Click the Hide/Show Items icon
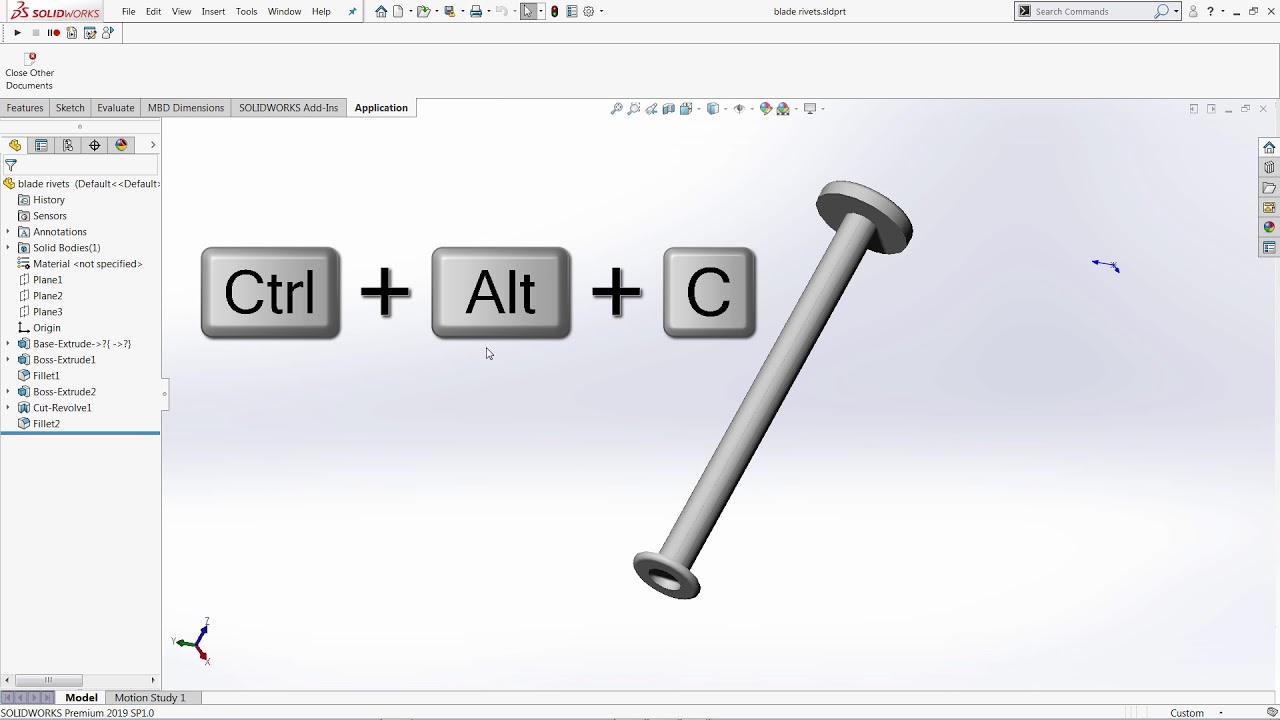 point(739,108)
